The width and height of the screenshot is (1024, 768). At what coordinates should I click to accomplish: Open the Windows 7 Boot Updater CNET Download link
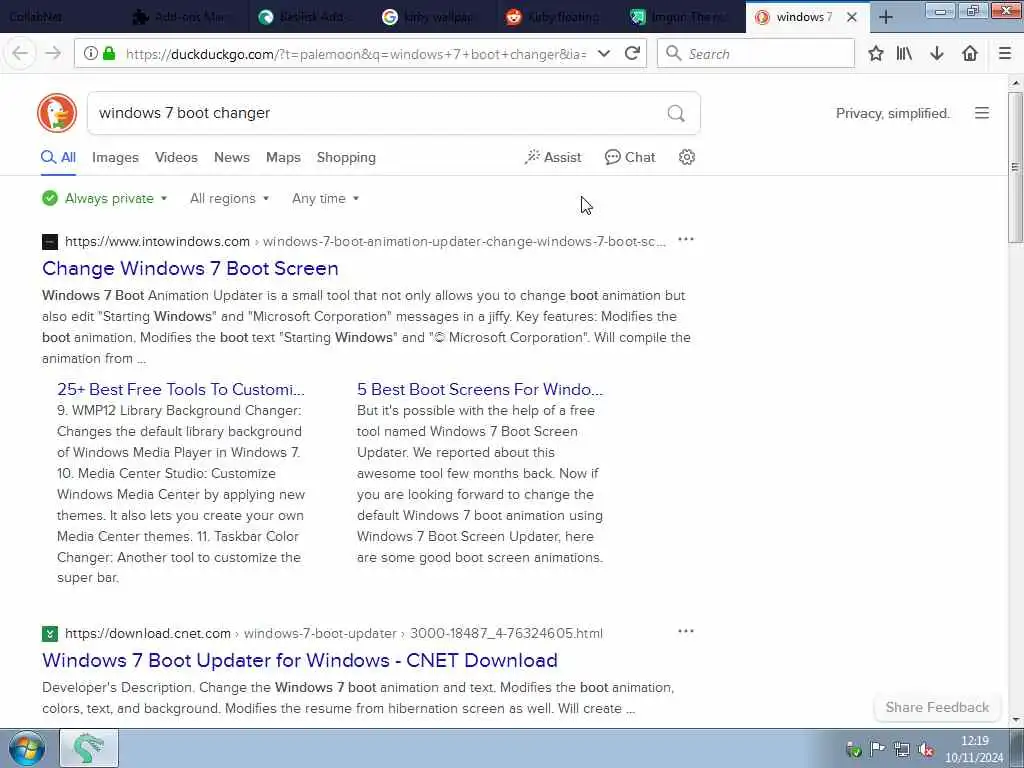pos(300,660)
